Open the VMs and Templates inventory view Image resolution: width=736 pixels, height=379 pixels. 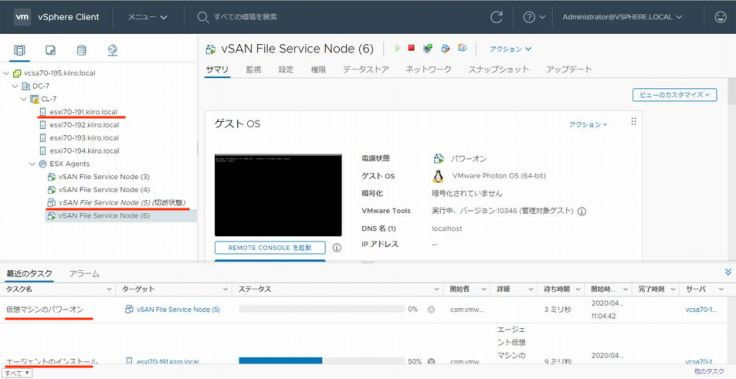click(50, 50)
